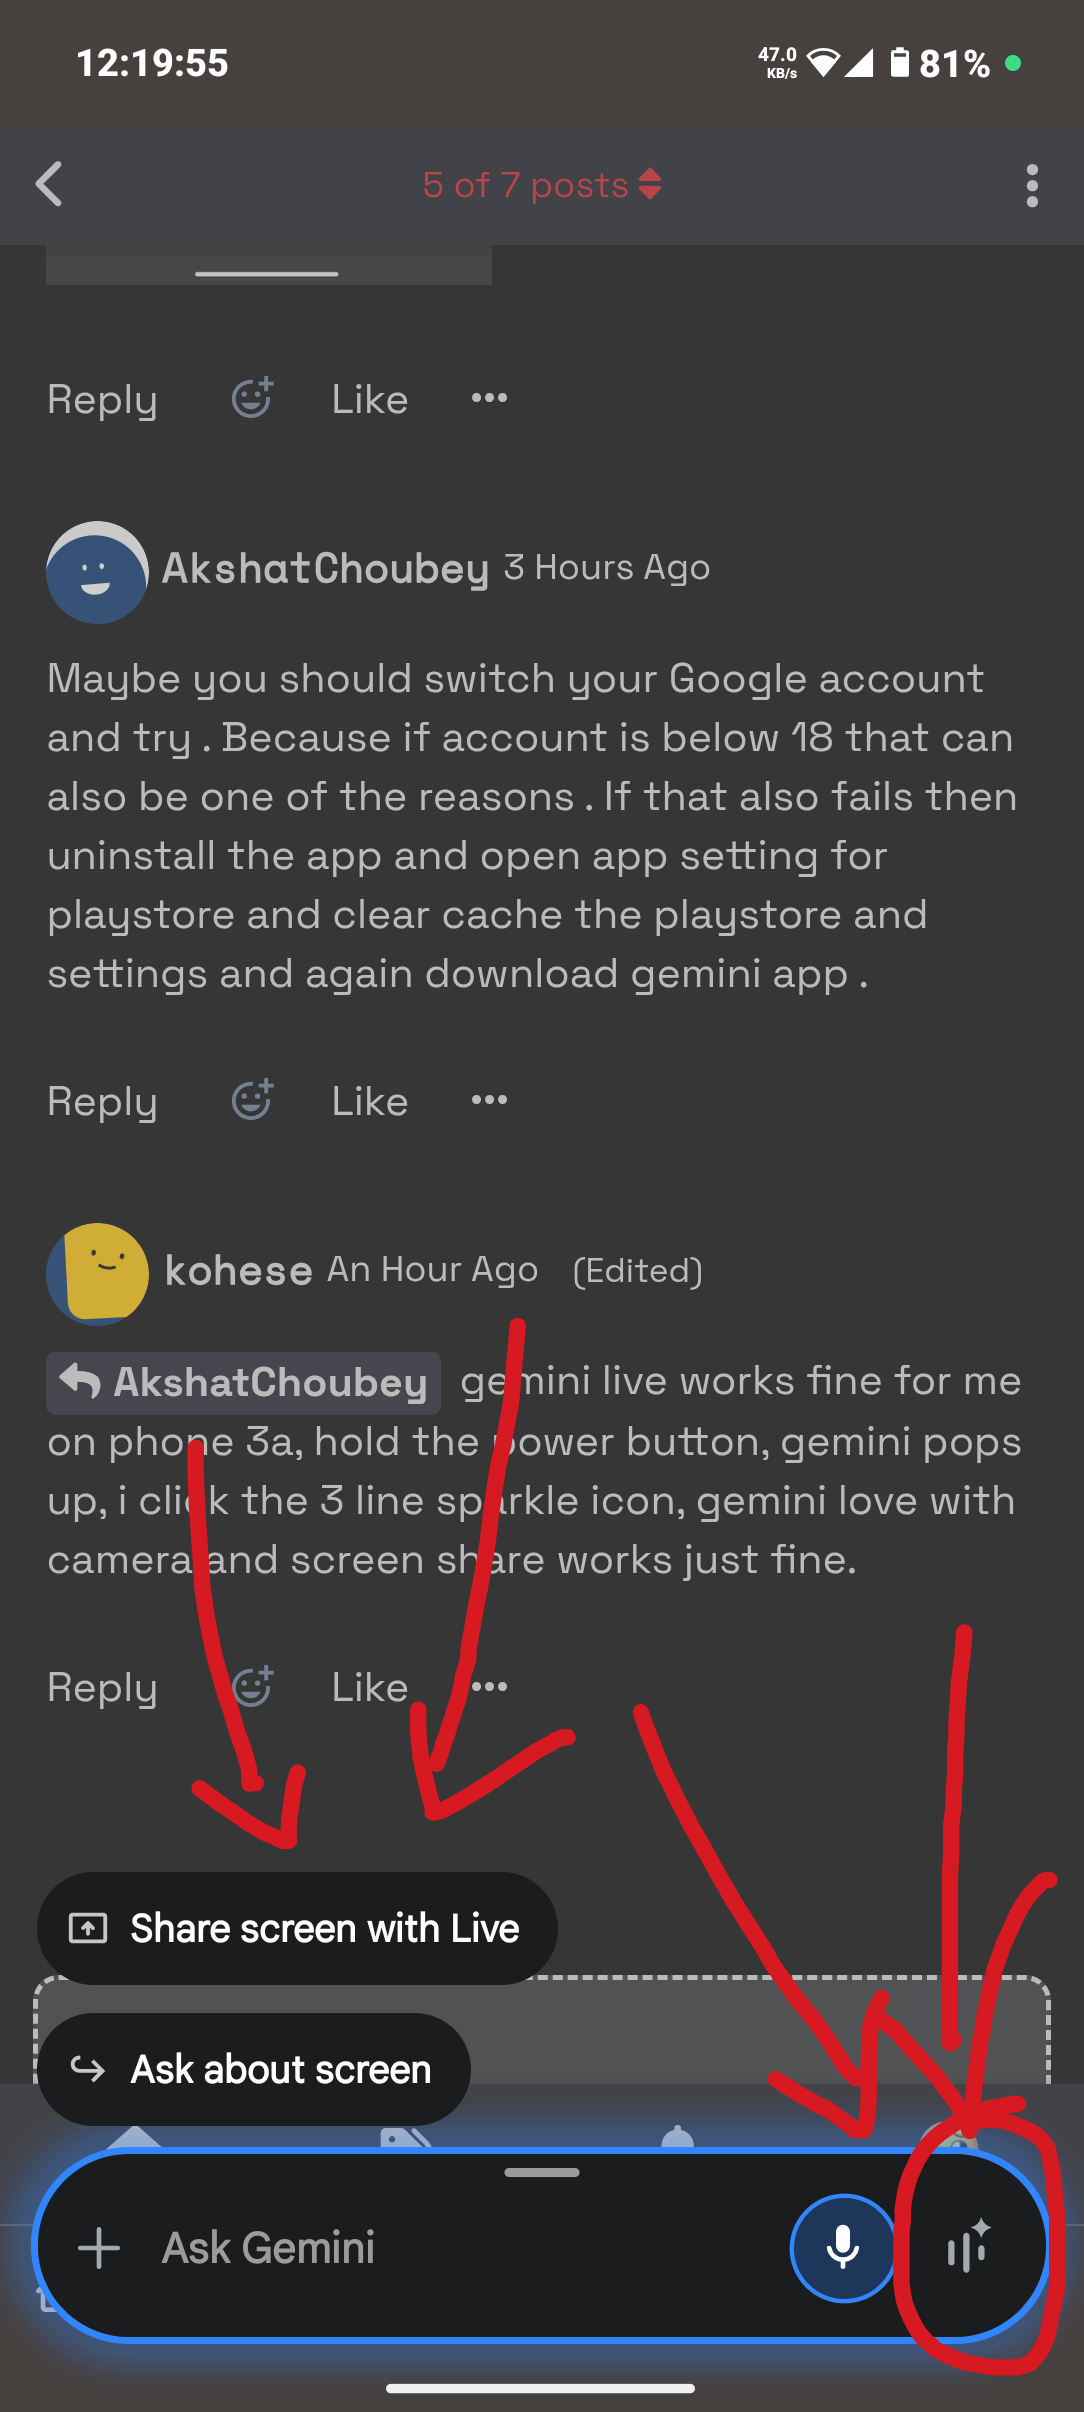Screen dimensions: 1084x2412
Task: Reply to kohese's post
Action: [102, 1687]
